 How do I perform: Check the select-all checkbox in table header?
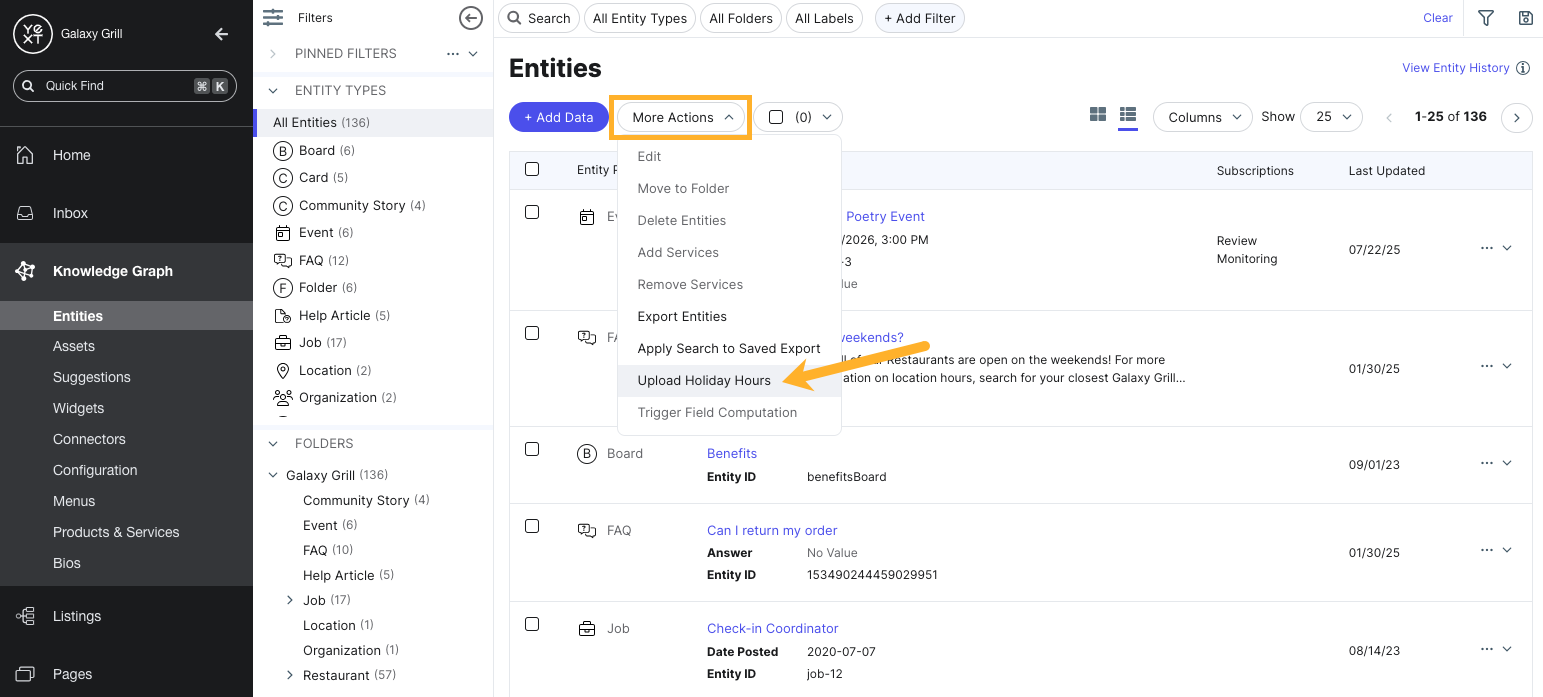pyautogui.click(x=531, y=169)
